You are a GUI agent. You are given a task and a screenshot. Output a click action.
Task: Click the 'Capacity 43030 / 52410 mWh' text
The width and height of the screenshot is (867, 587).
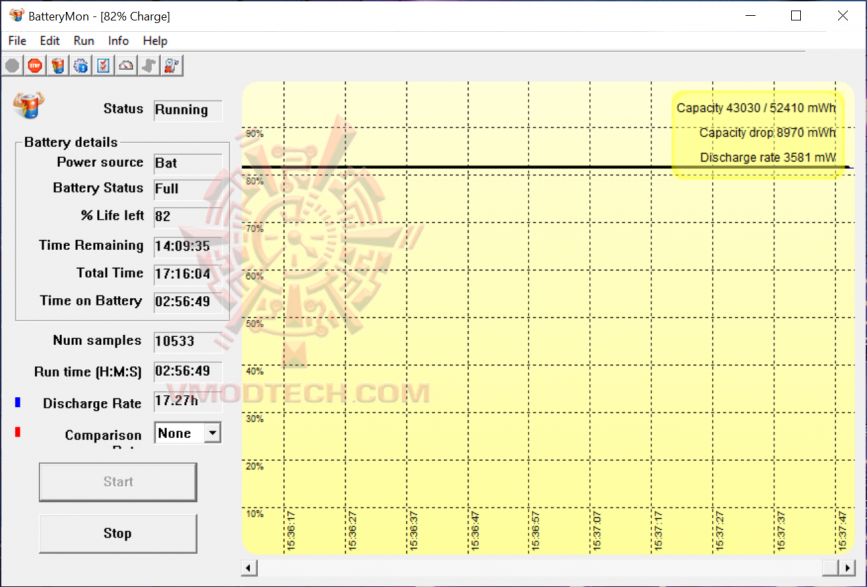(x=756, y=108)
